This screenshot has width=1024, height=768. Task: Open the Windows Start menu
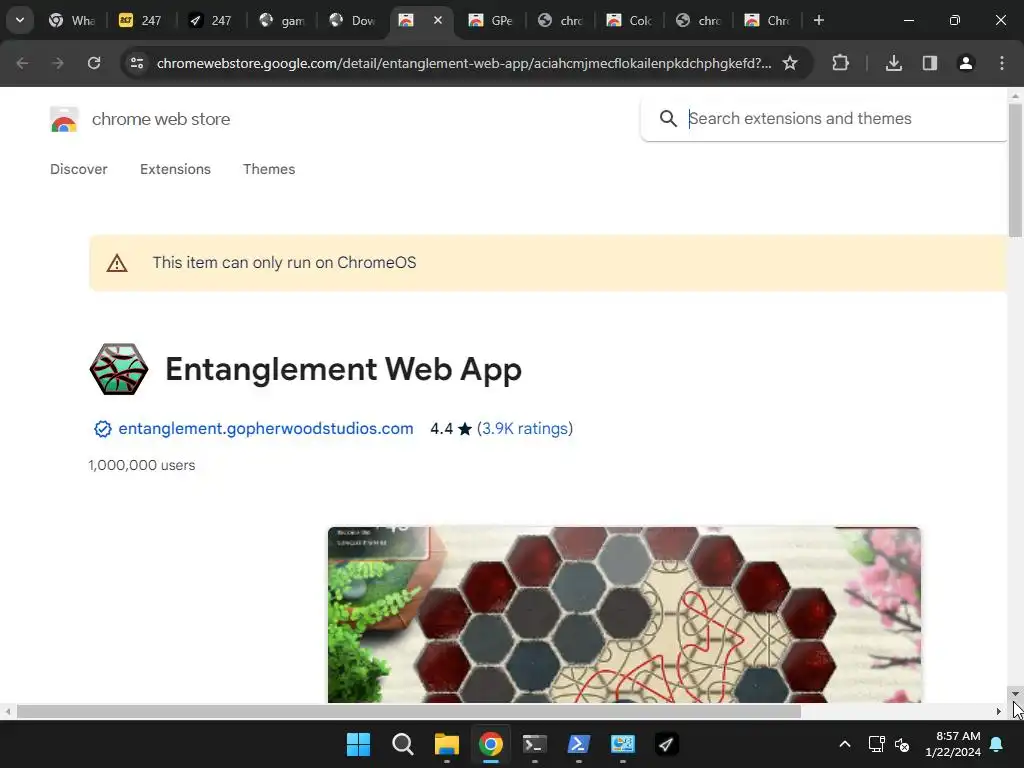click(358, 744)
